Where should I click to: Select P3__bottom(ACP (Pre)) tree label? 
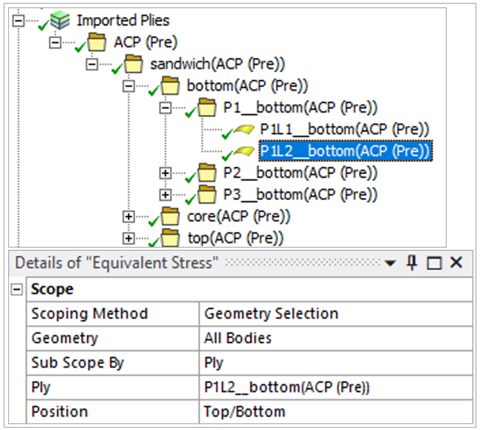pos(300,195)
